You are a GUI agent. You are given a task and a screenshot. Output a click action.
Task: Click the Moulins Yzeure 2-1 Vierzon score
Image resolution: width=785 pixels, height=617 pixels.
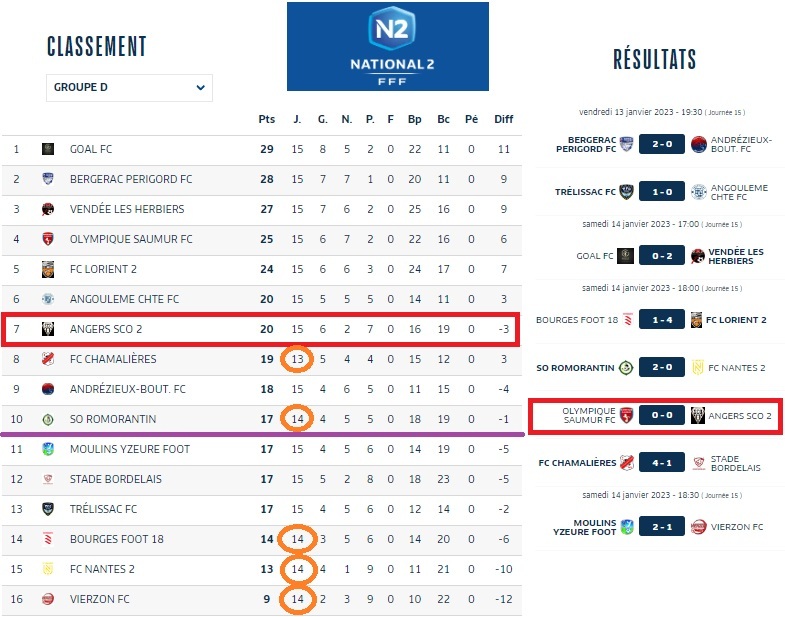661,527
